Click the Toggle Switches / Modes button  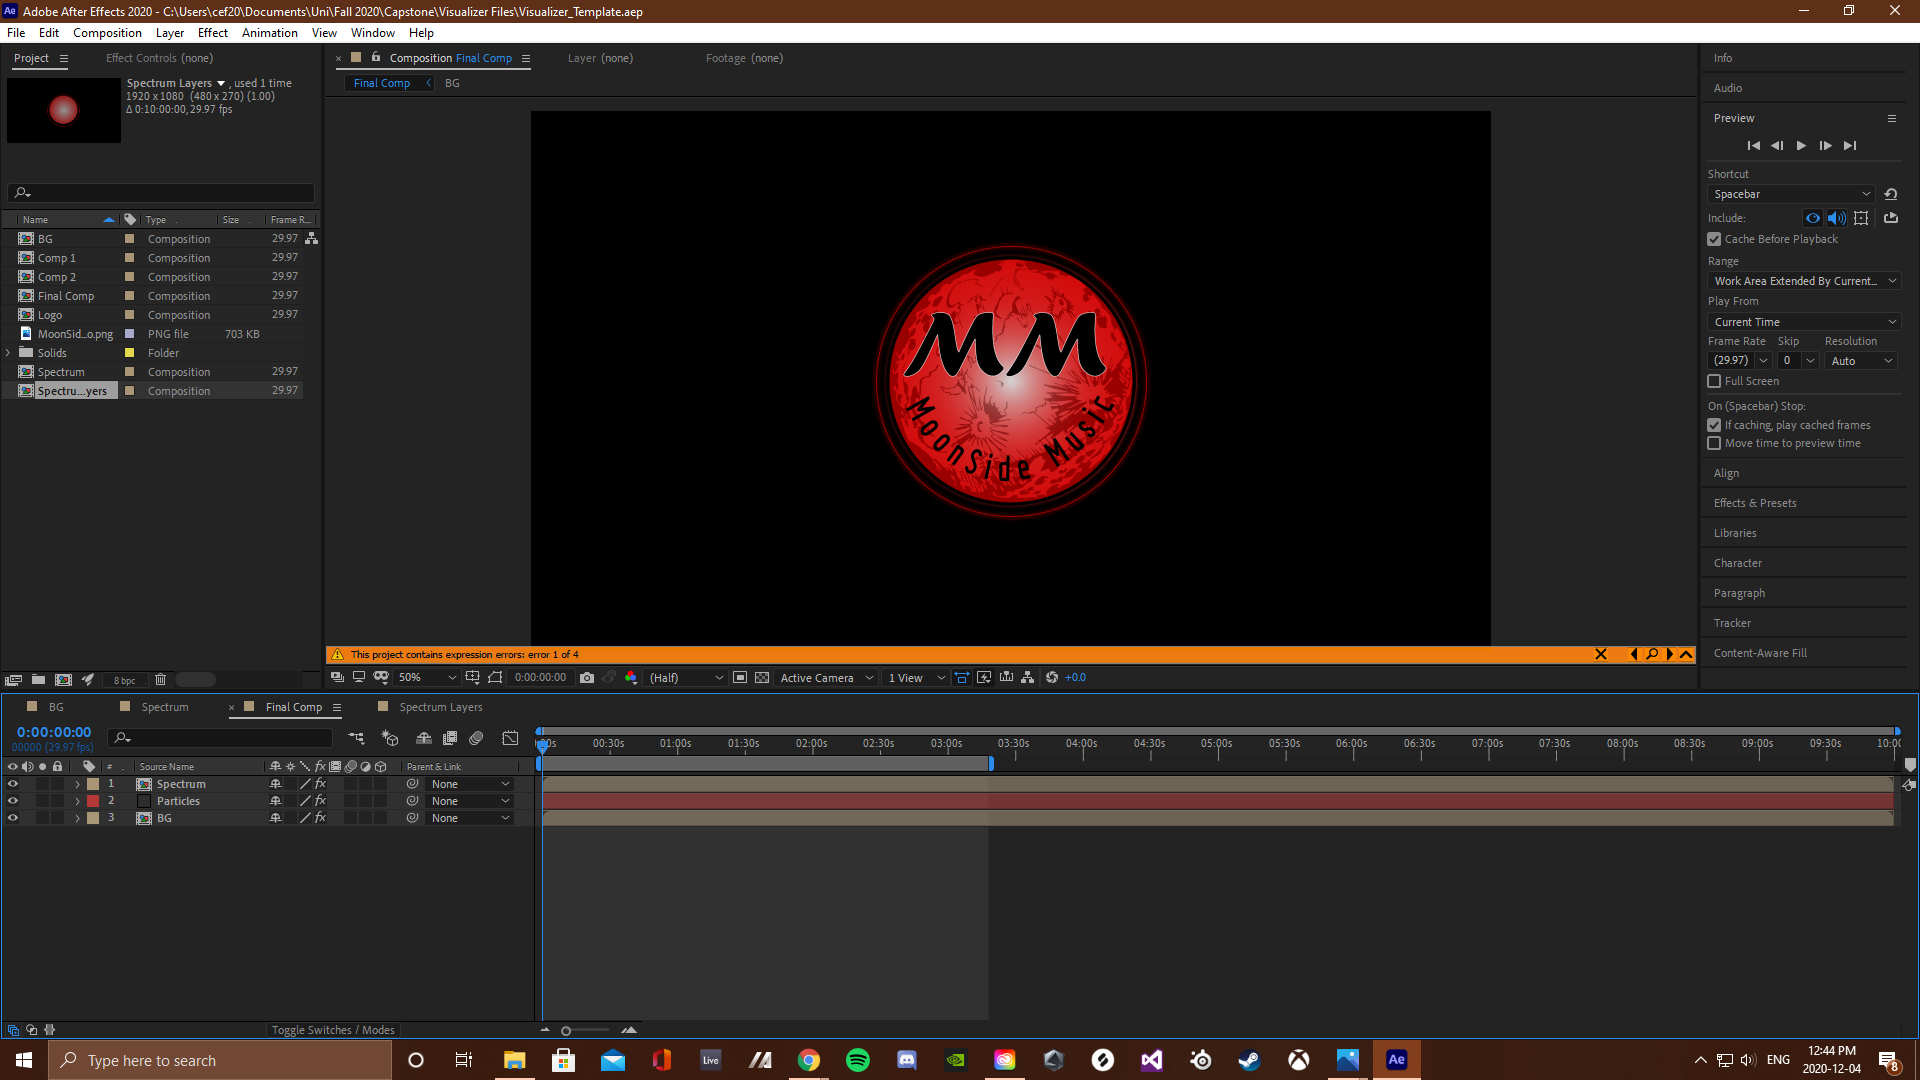click(x=333, y=1030)
